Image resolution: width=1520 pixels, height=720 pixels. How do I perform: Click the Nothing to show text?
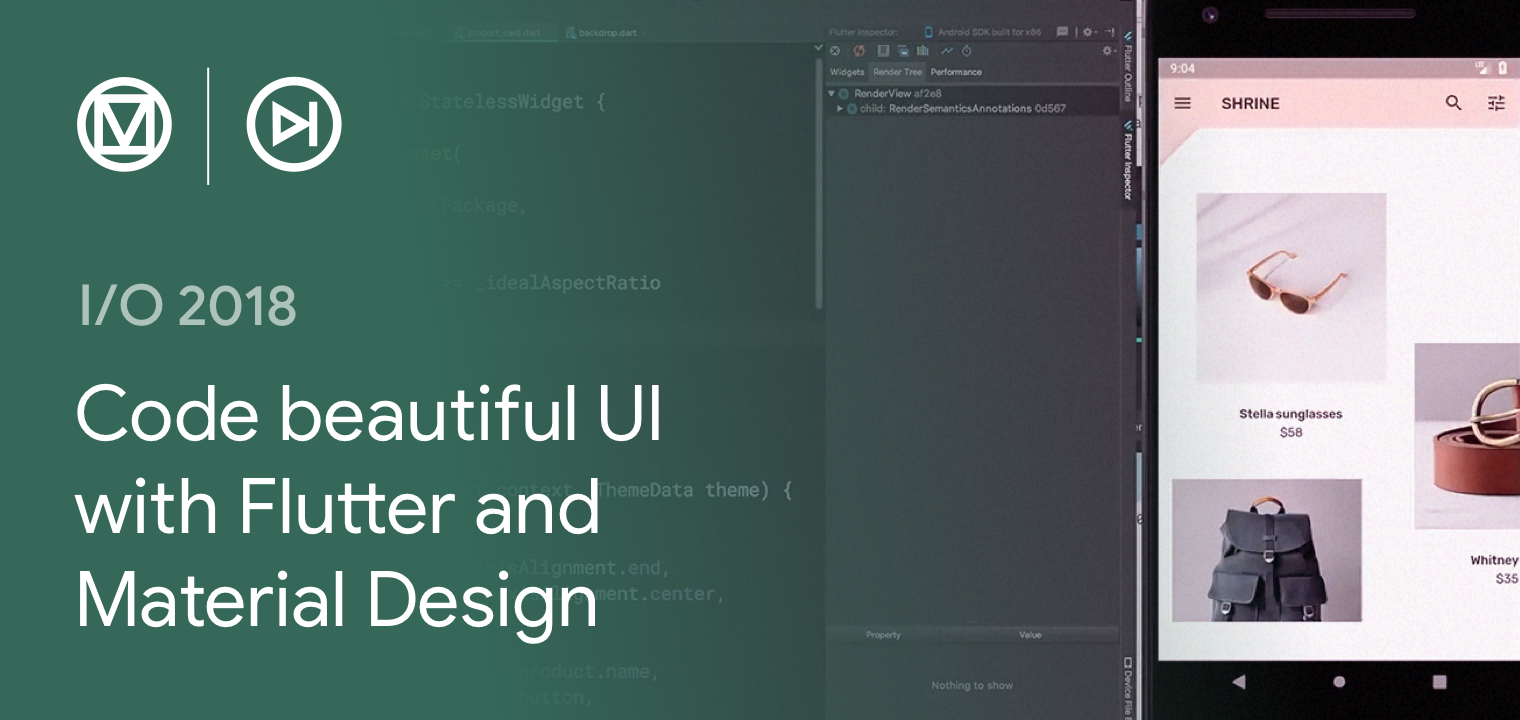click(972, 685)
